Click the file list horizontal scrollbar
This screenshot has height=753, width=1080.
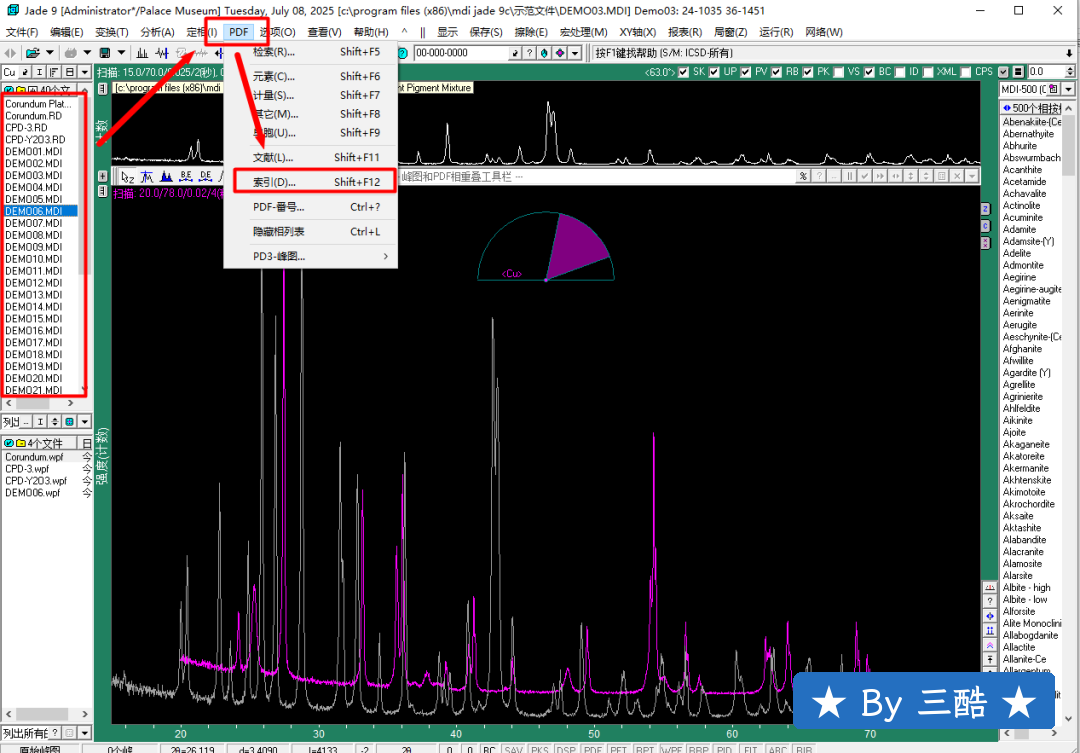(41, 403)
